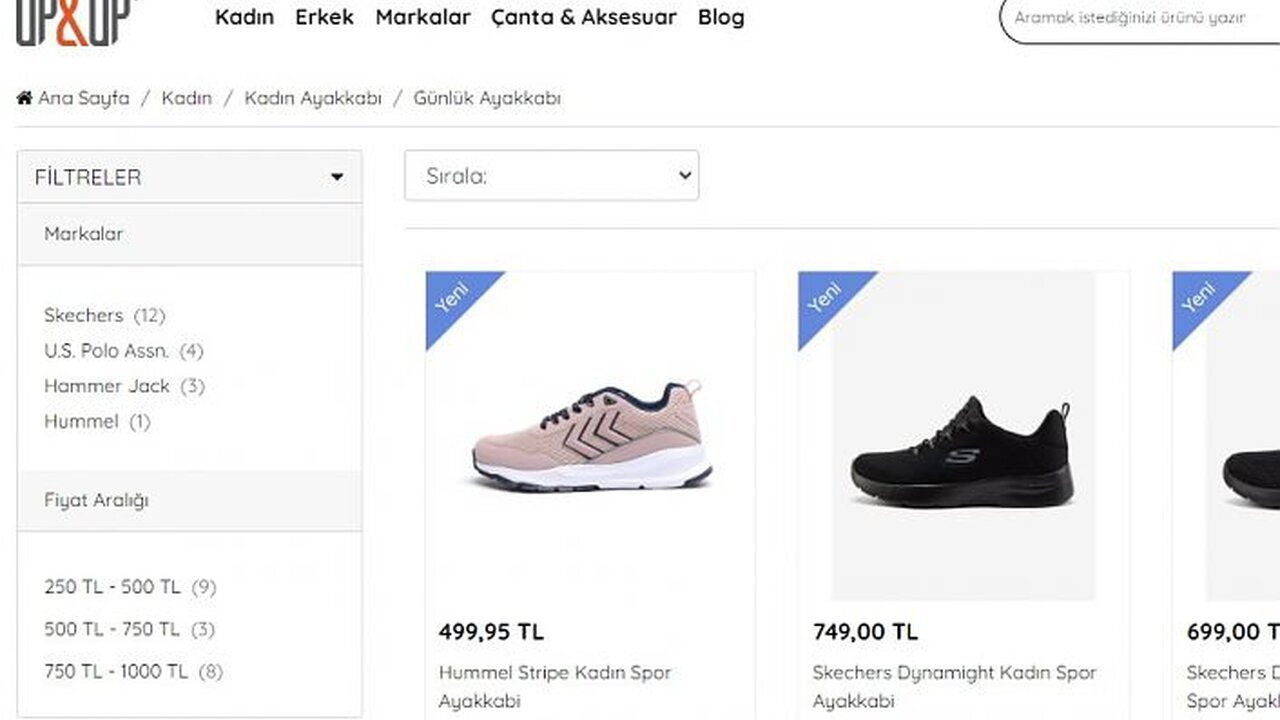1280x720 pixels.
Task: Click the UP&UP site logo
Action: click(74, 20)
